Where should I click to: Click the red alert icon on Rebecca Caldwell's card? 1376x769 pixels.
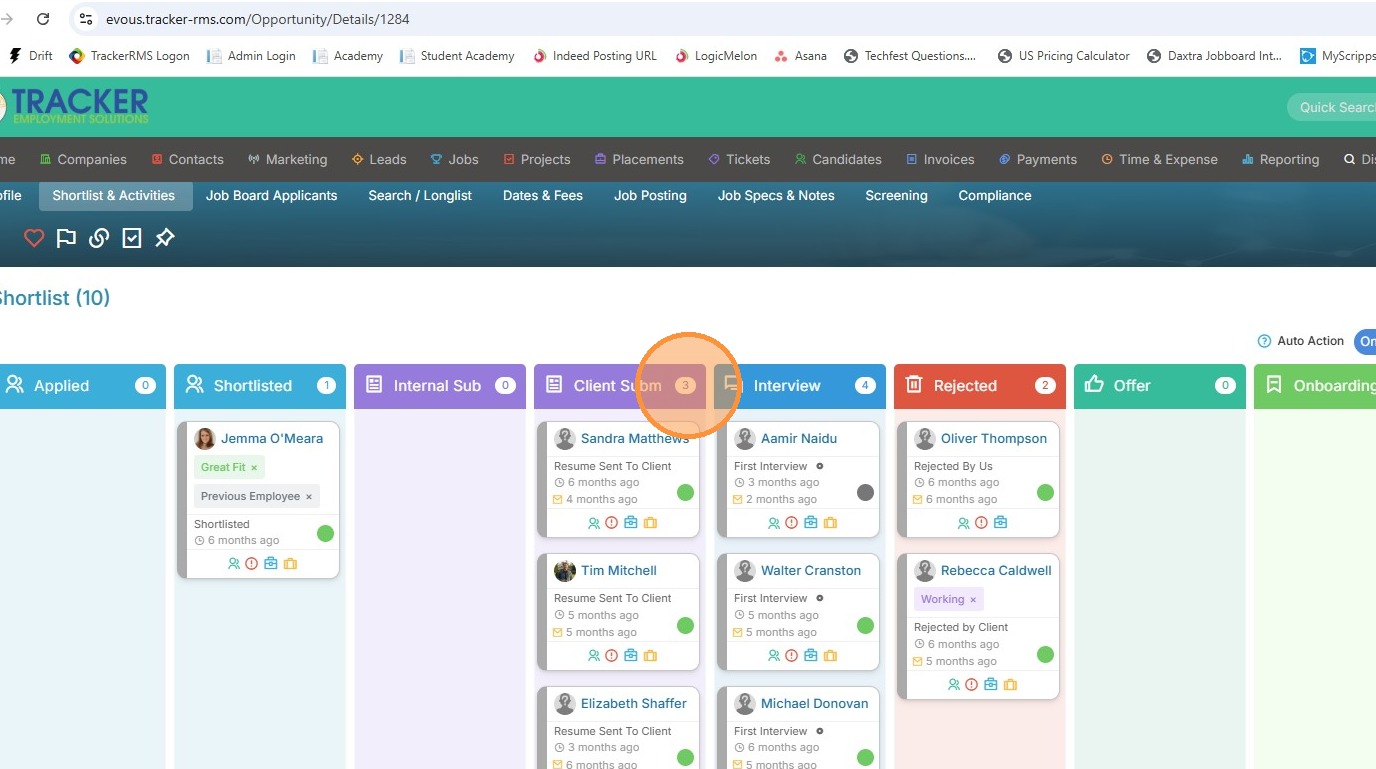click(x=972, y=685)
